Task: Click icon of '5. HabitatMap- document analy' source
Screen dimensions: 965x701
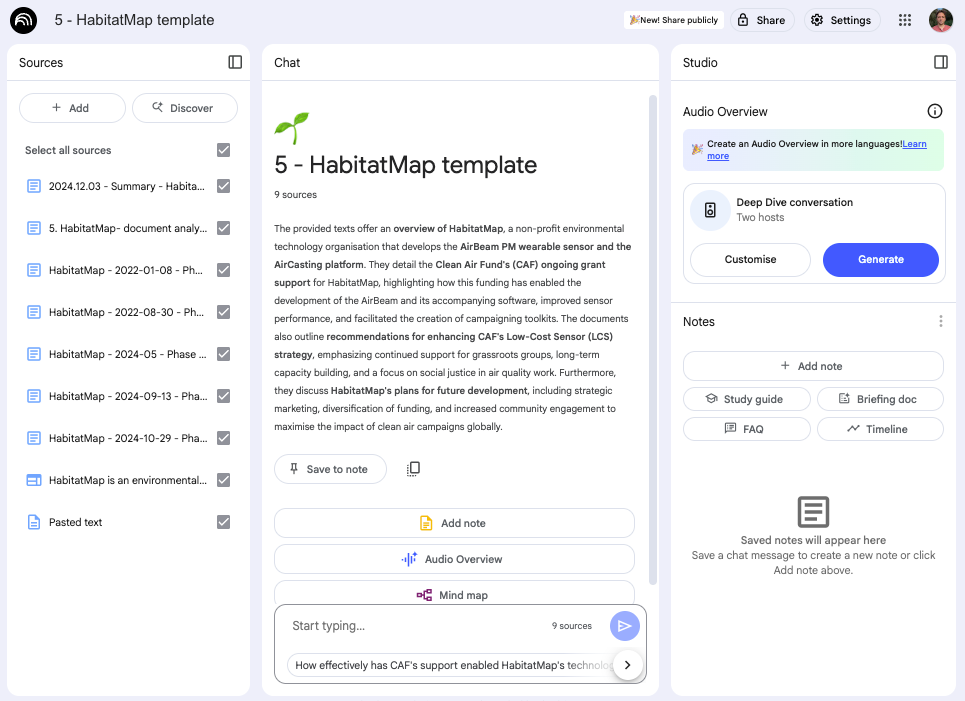Action: 34,228
